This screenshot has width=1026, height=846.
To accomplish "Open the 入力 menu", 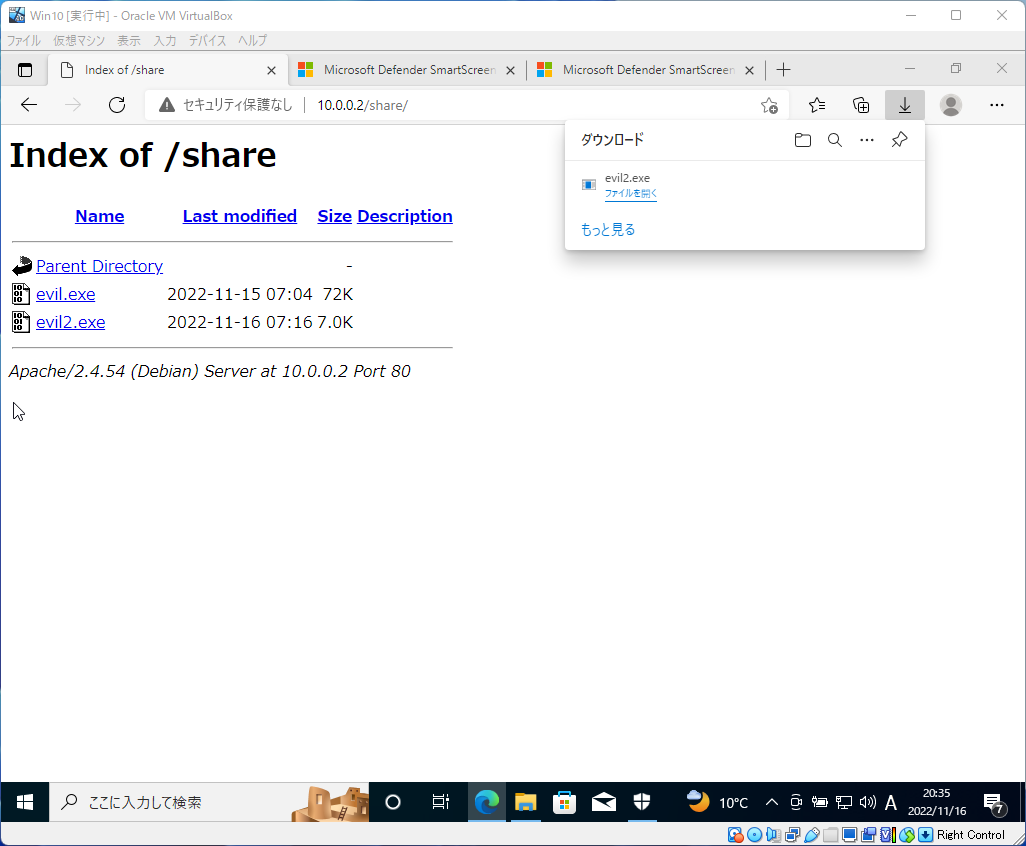I will coord(165,41).
